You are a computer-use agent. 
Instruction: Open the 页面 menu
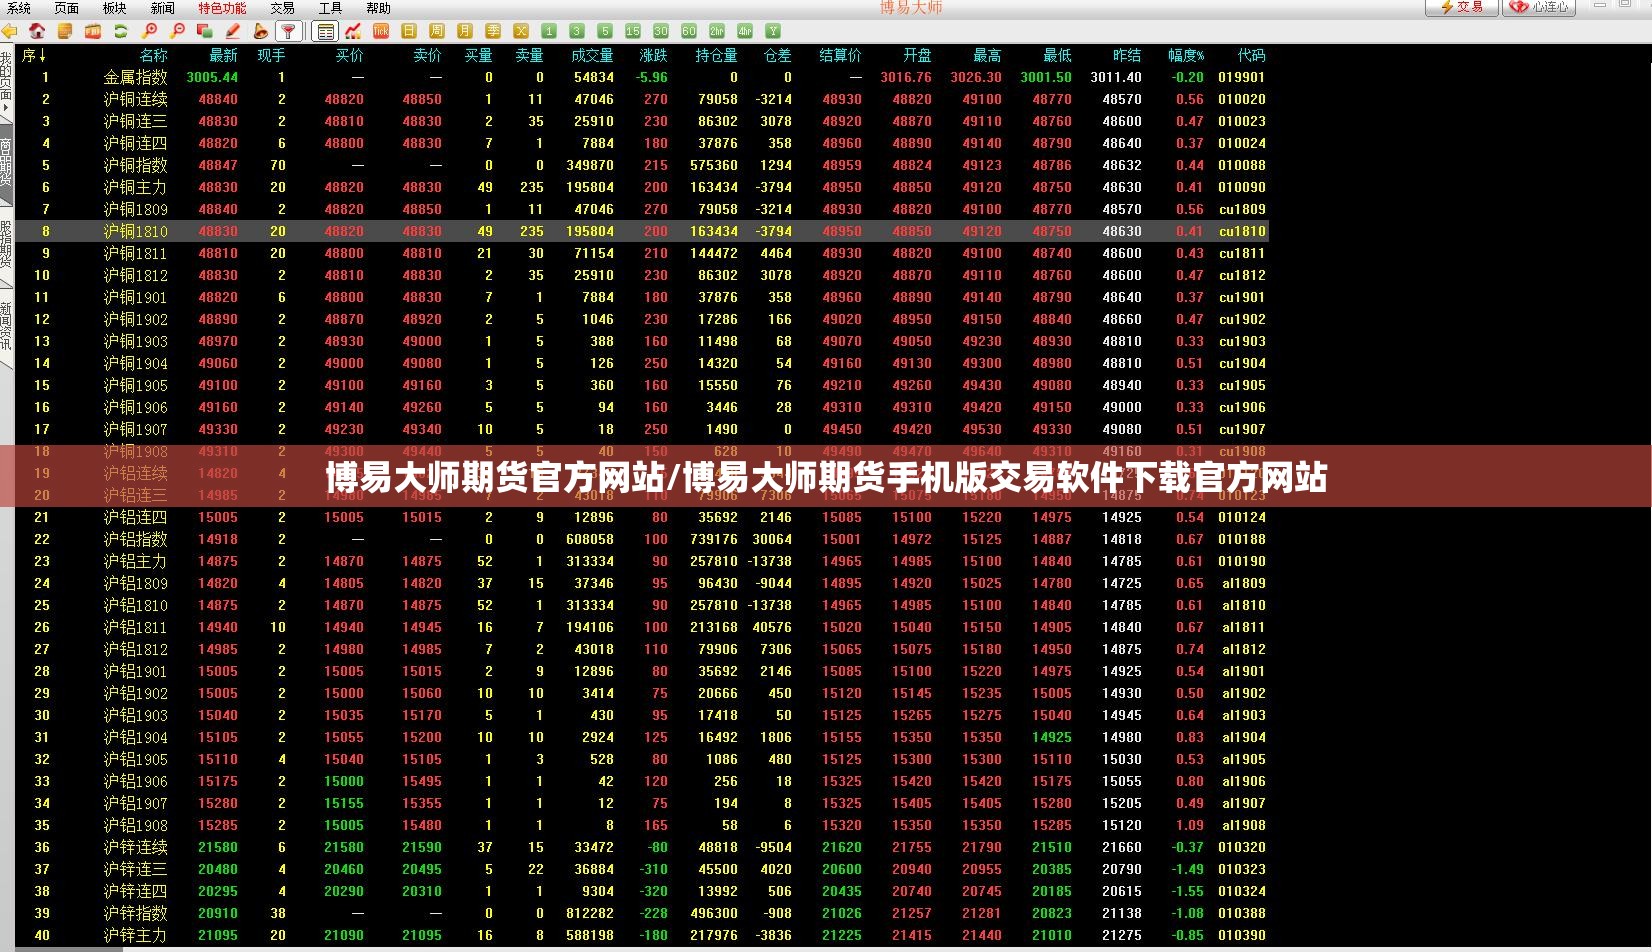pyautogui.click(x=67, y=8)
